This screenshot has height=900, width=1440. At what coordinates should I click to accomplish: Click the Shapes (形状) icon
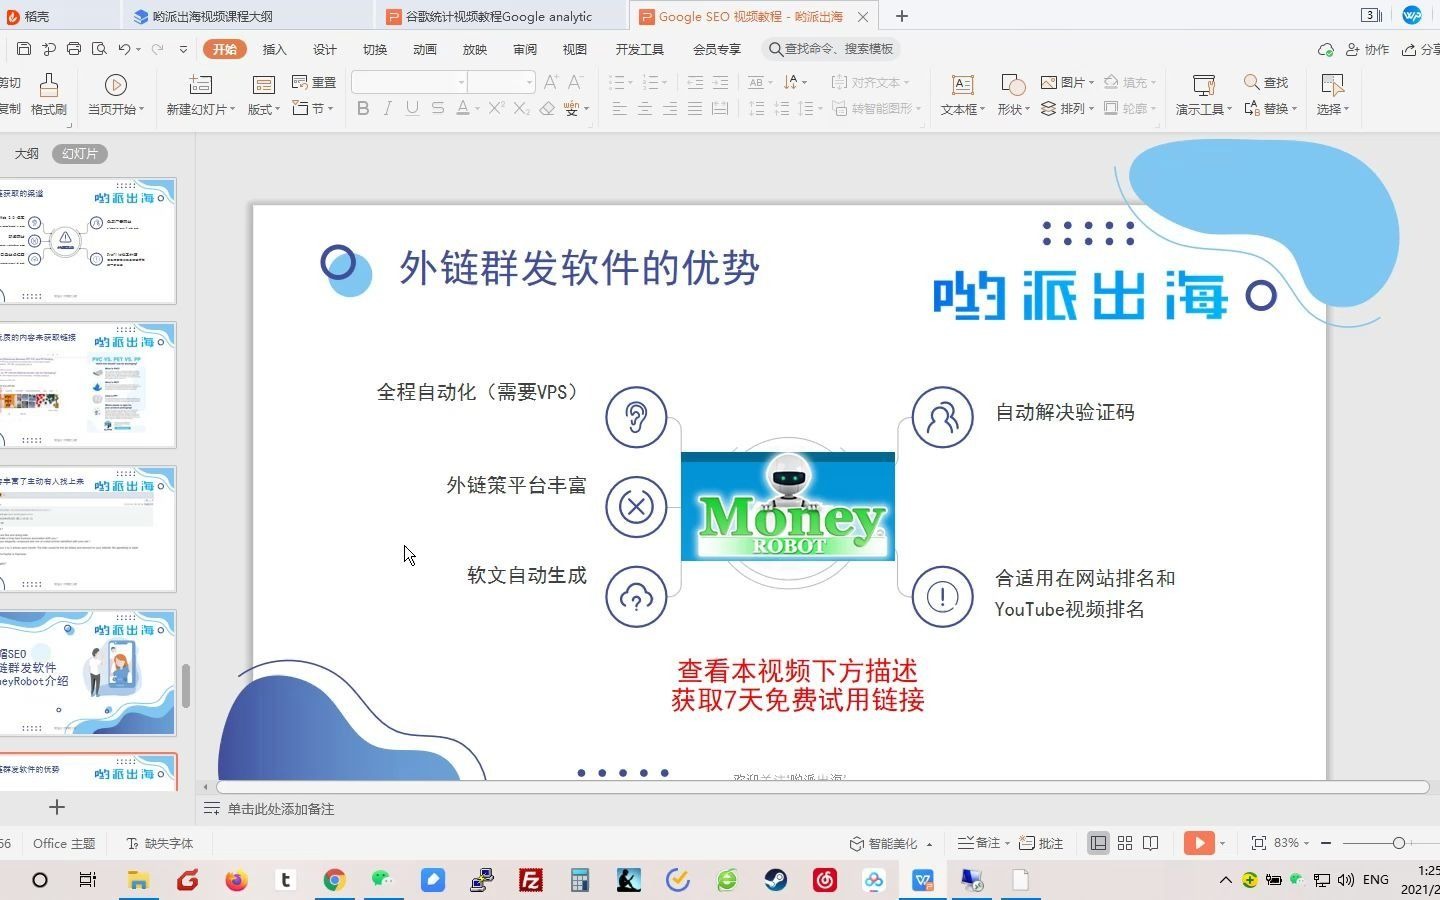coord(1013,85)
